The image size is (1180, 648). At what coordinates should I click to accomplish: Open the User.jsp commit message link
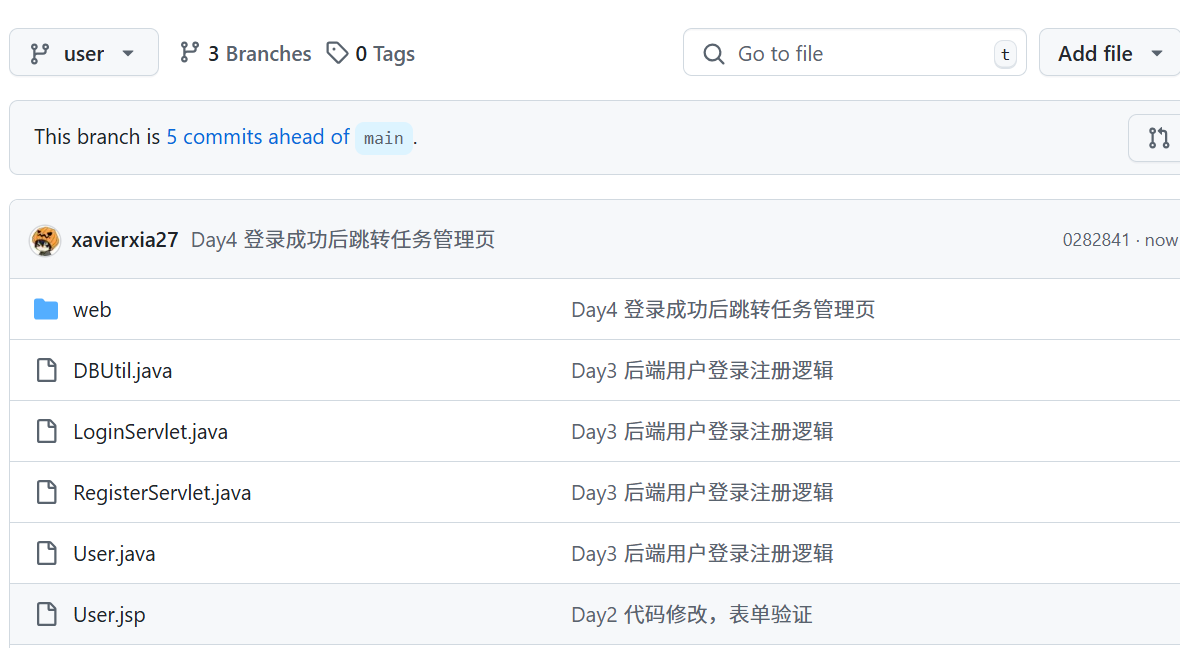click(692, 615)
